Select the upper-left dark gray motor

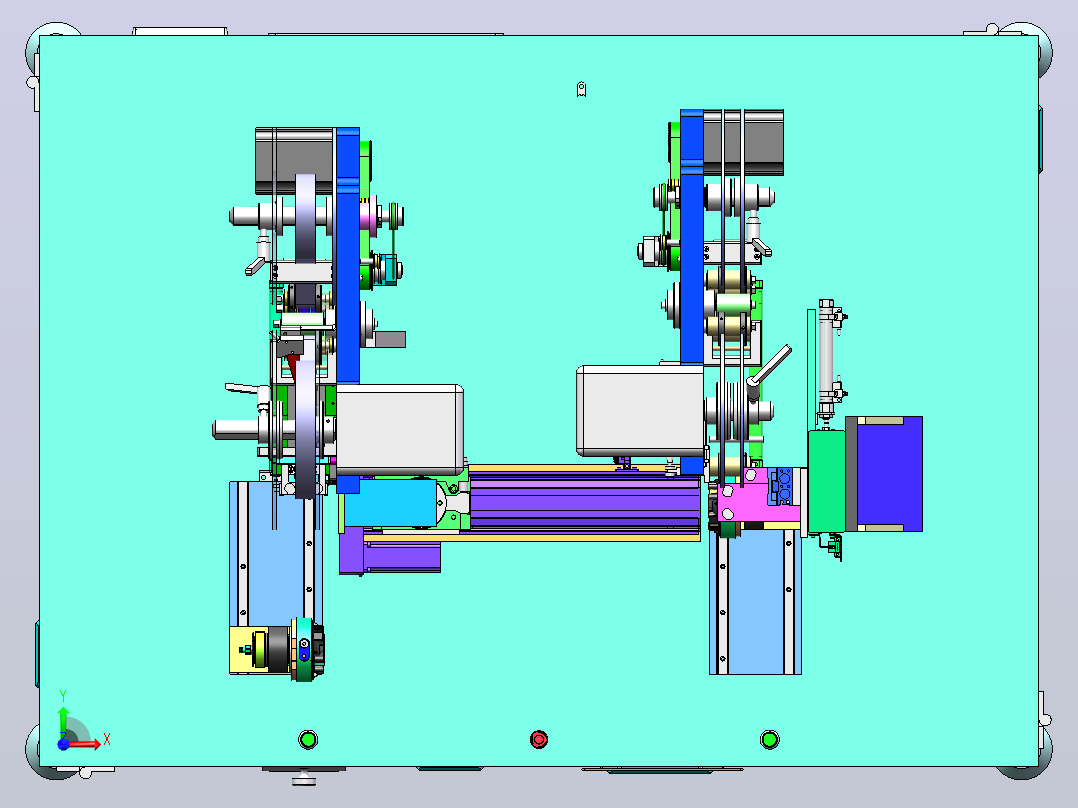tap(295, 161)
